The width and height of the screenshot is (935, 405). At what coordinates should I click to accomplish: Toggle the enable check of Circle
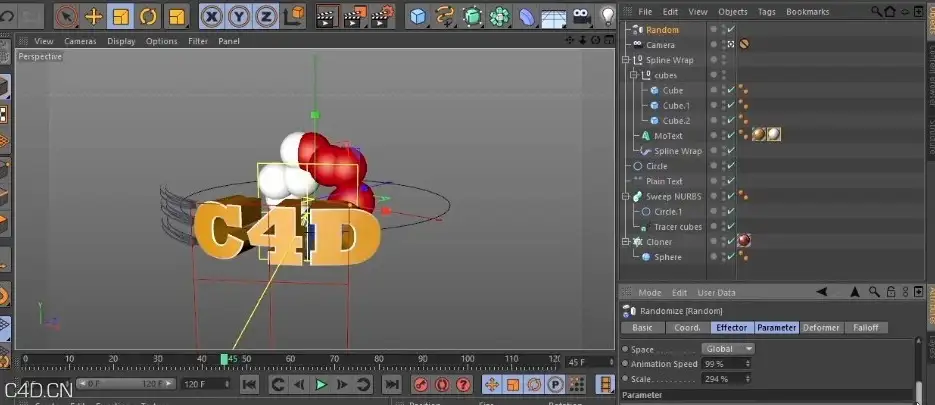click(x=731, y=166)
